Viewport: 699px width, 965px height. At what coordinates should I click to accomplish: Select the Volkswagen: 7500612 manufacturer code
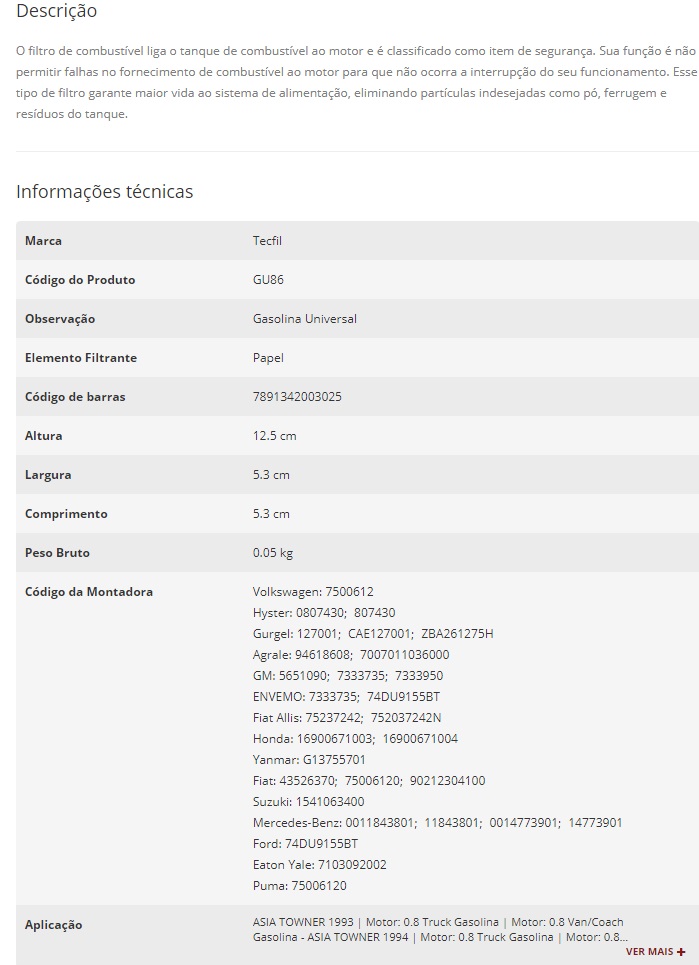click(x=313, y=592)
